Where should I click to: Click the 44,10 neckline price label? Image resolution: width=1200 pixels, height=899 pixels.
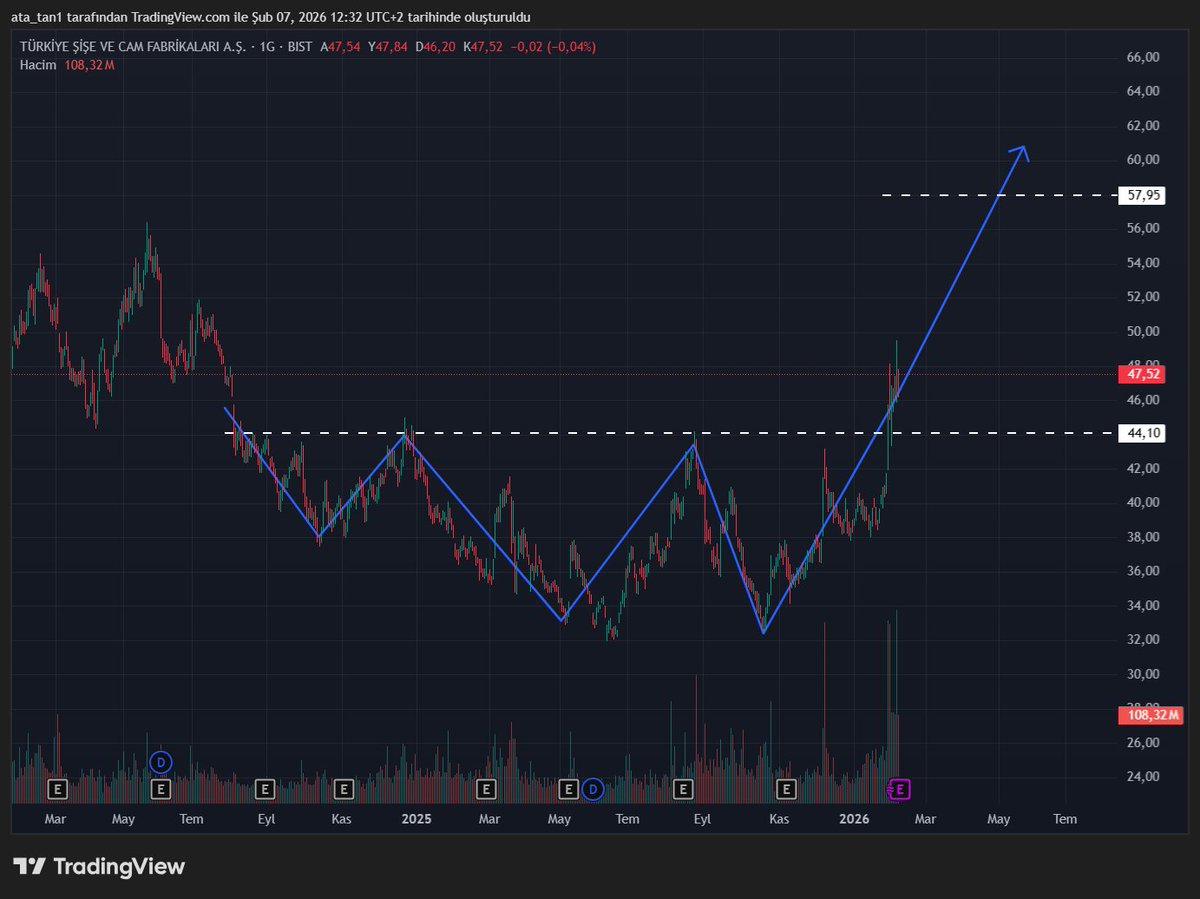[1144, 433]
